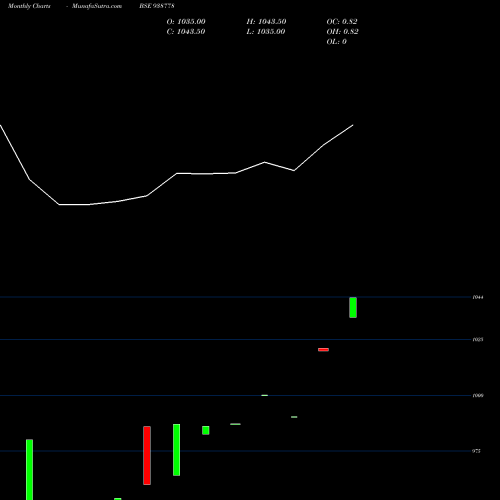Click the 975 price axis label
500x500 pixels.
point(476,451)
